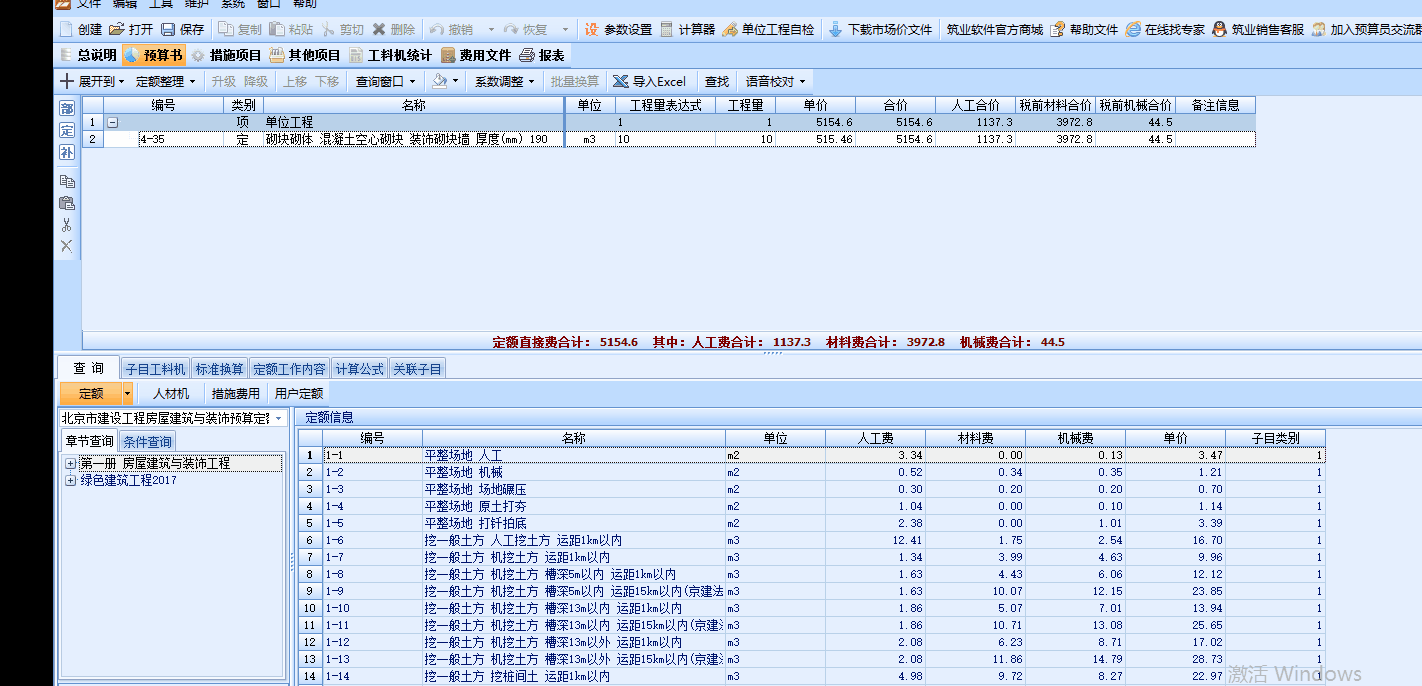Click 下载市场价文件 download icon
This screenshot has width=1422, height=686.
836,30
